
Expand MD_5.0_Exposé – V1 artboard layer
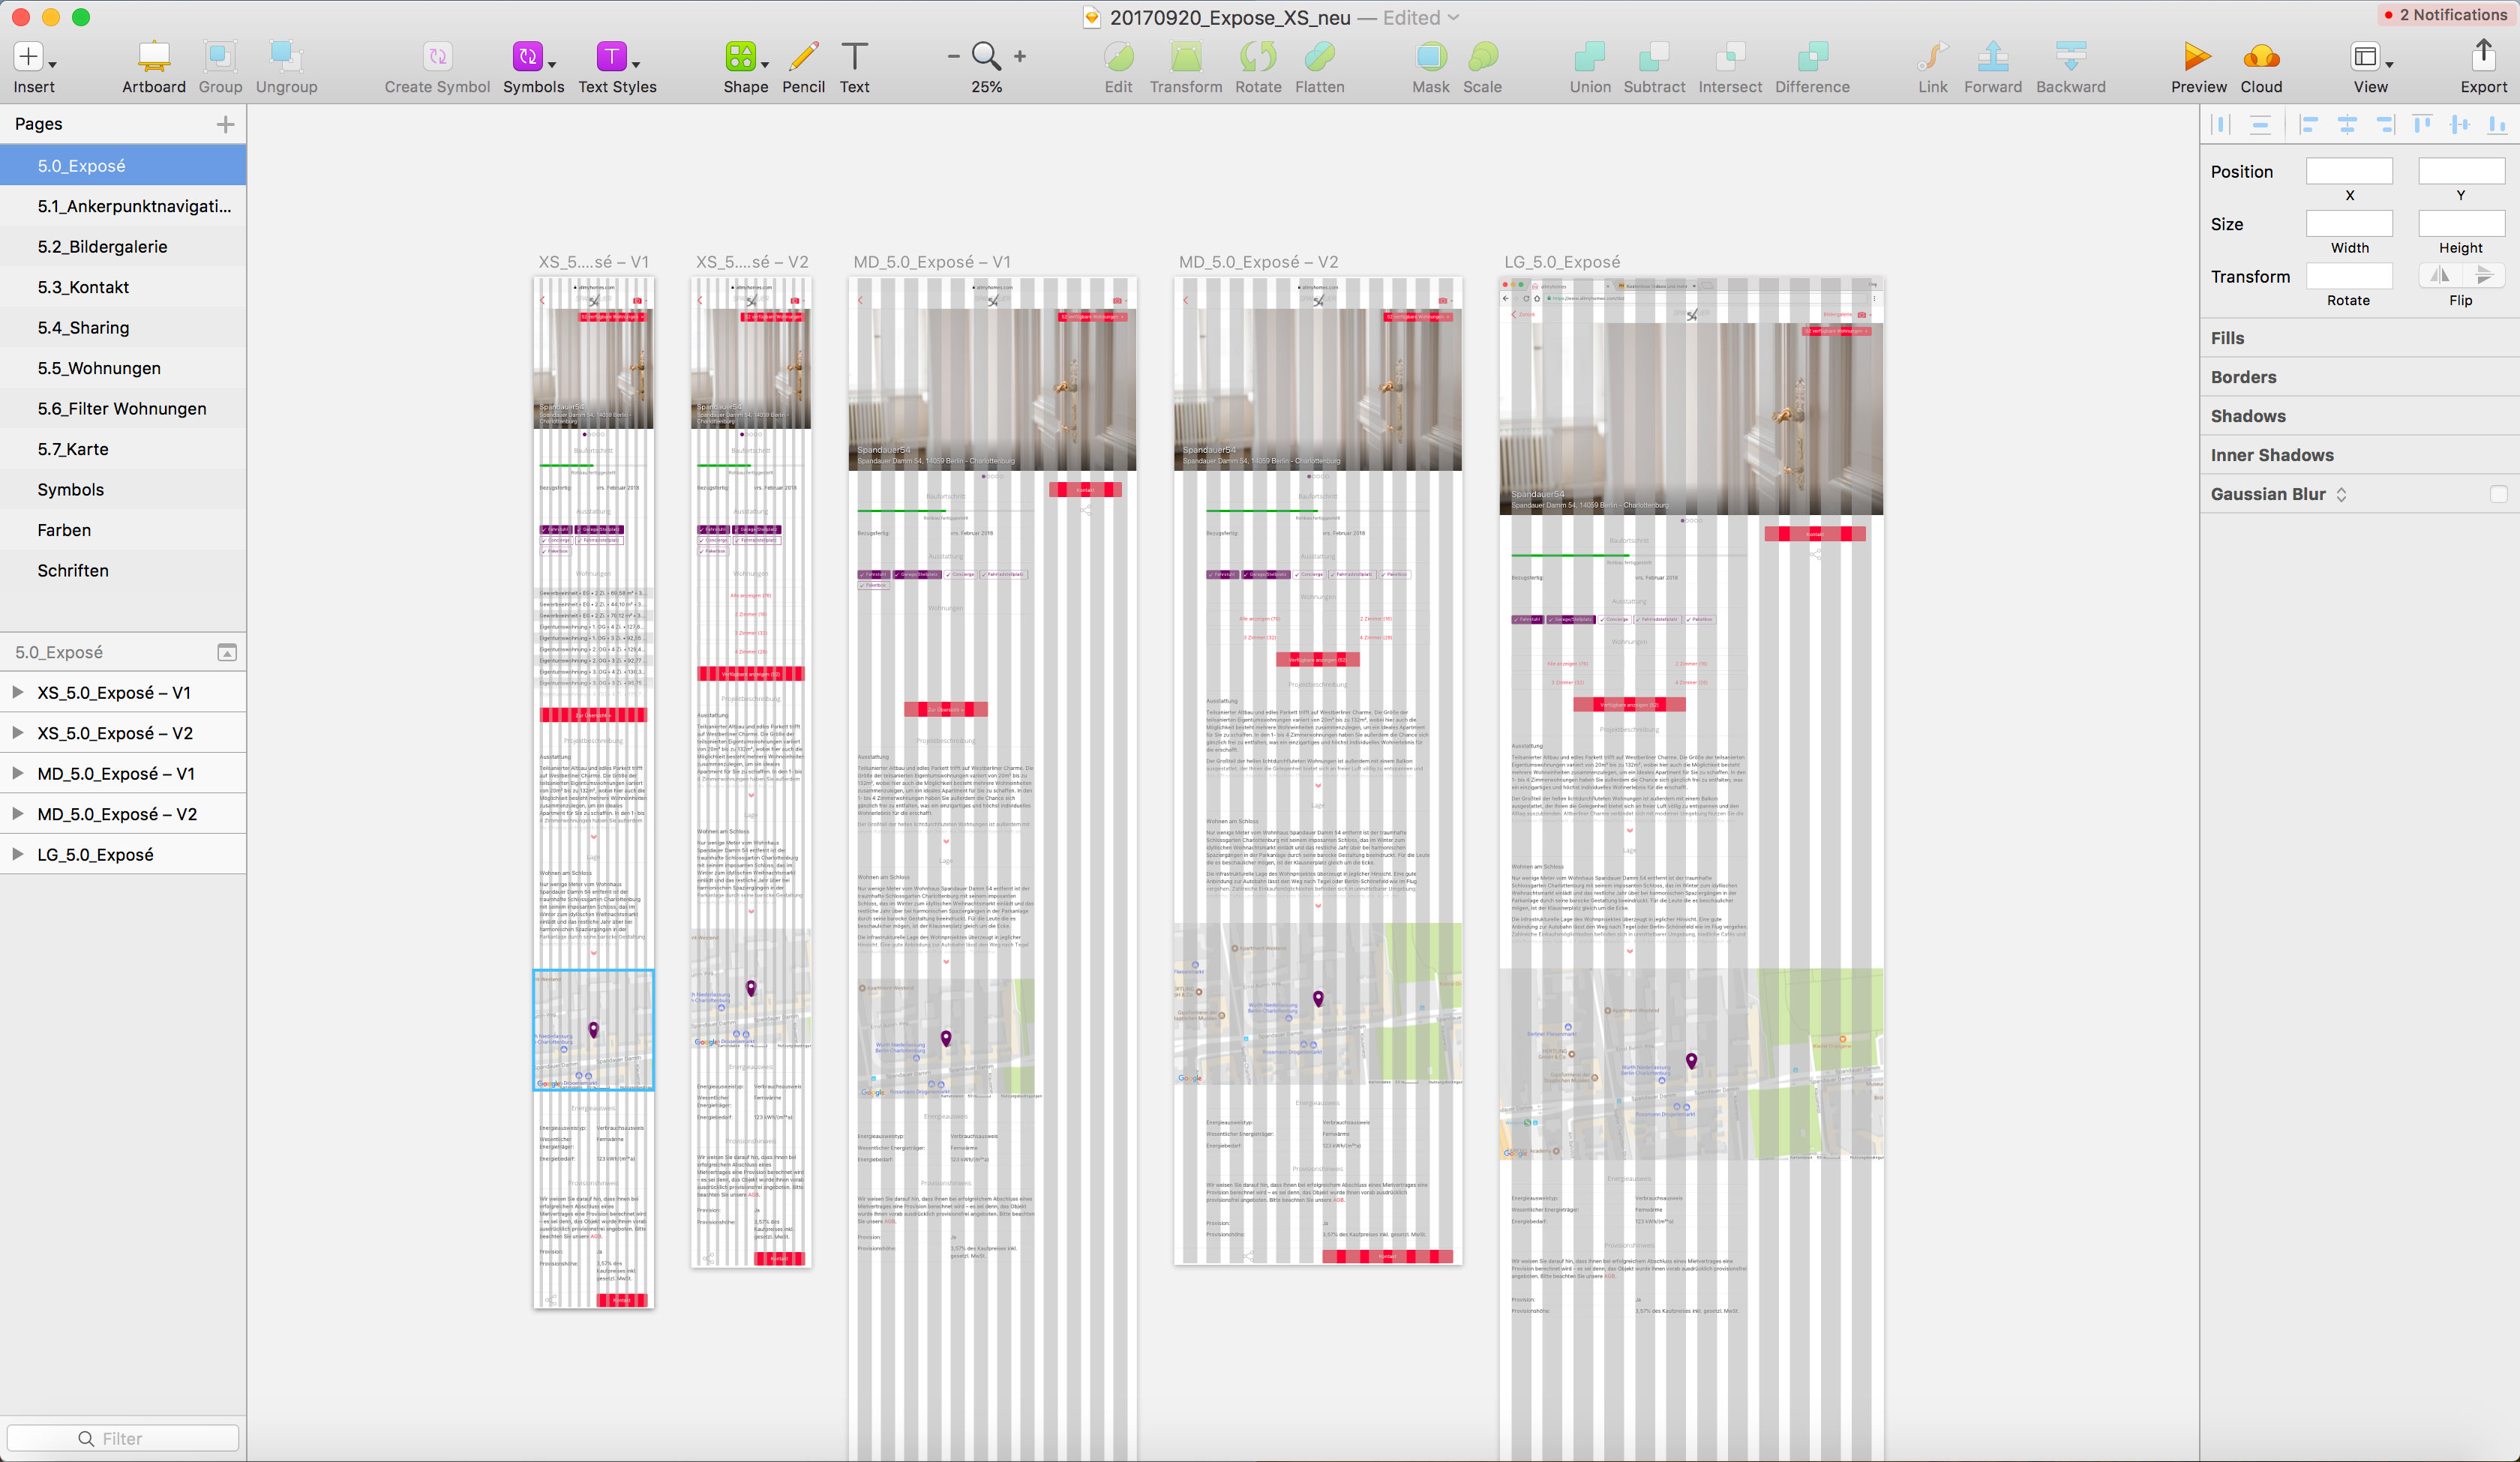17,773
